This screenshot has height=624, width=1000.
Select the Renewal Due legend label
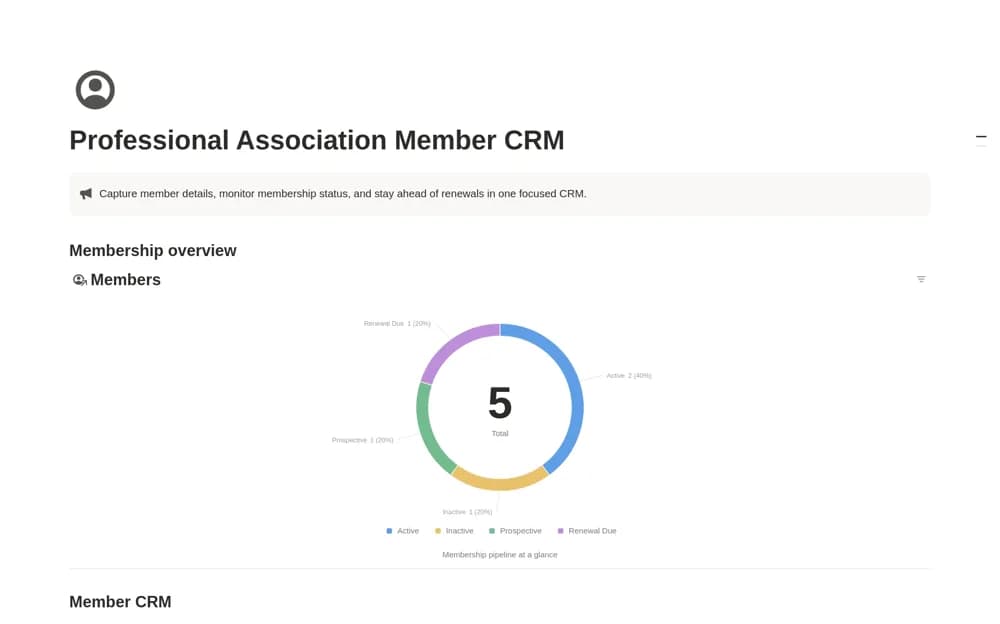(x=592, y=531)
